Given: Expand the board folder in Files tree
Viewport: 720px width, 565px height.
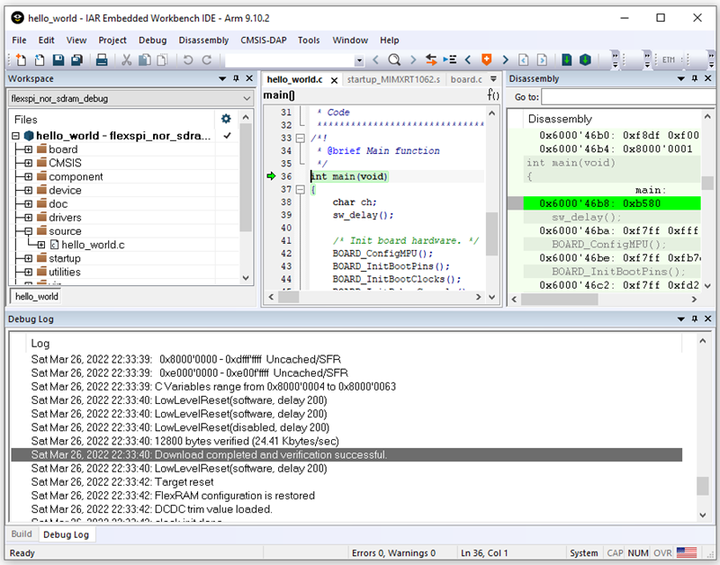Looking at the screenshot, I should pos(28,150).
